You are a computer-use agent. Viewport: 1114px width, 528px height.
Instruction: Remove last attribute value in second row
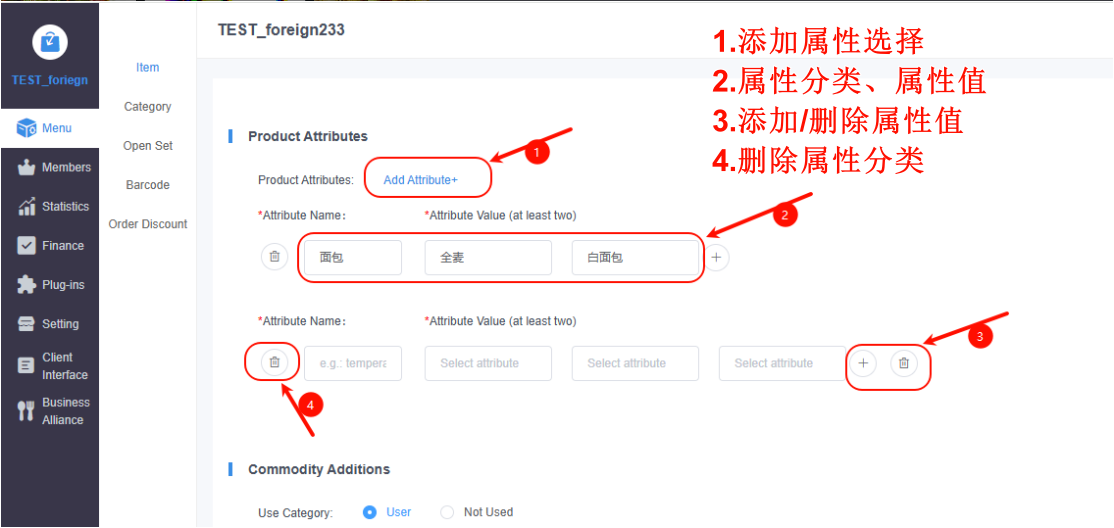(x=904, y=363)
